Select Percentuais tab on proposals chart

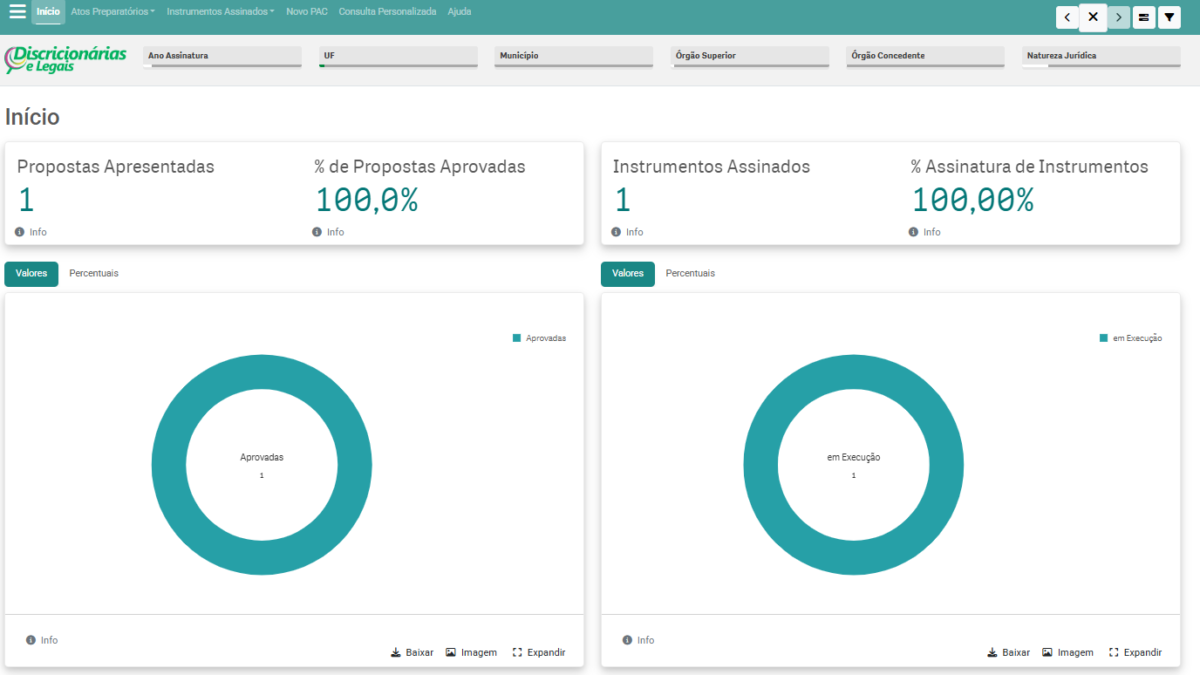point(94,274)
